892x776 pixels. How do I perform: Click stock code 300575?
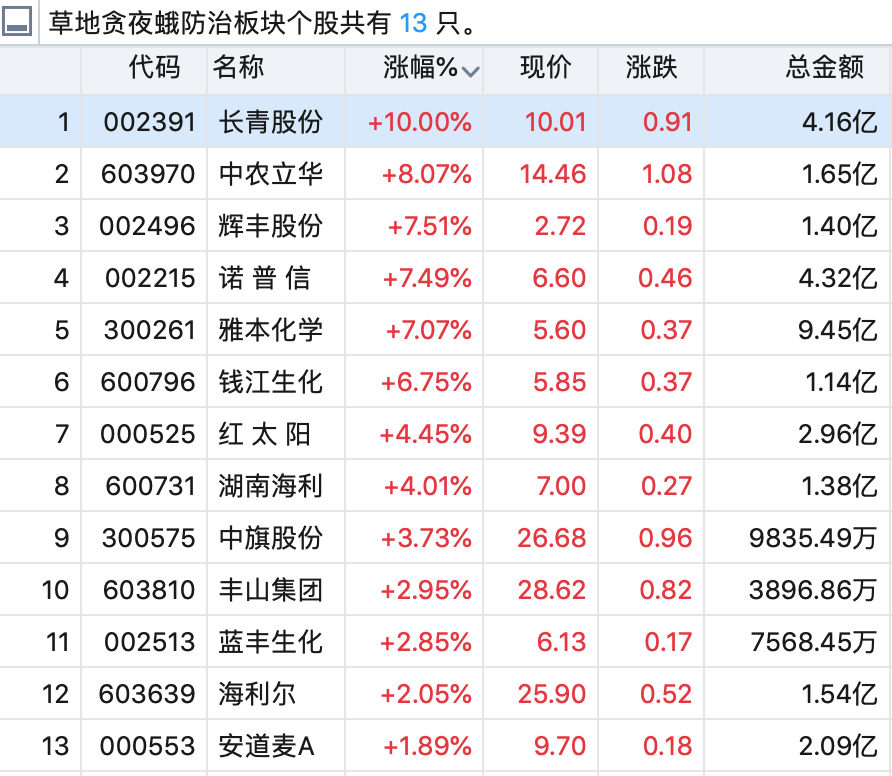tap(148, 538)
